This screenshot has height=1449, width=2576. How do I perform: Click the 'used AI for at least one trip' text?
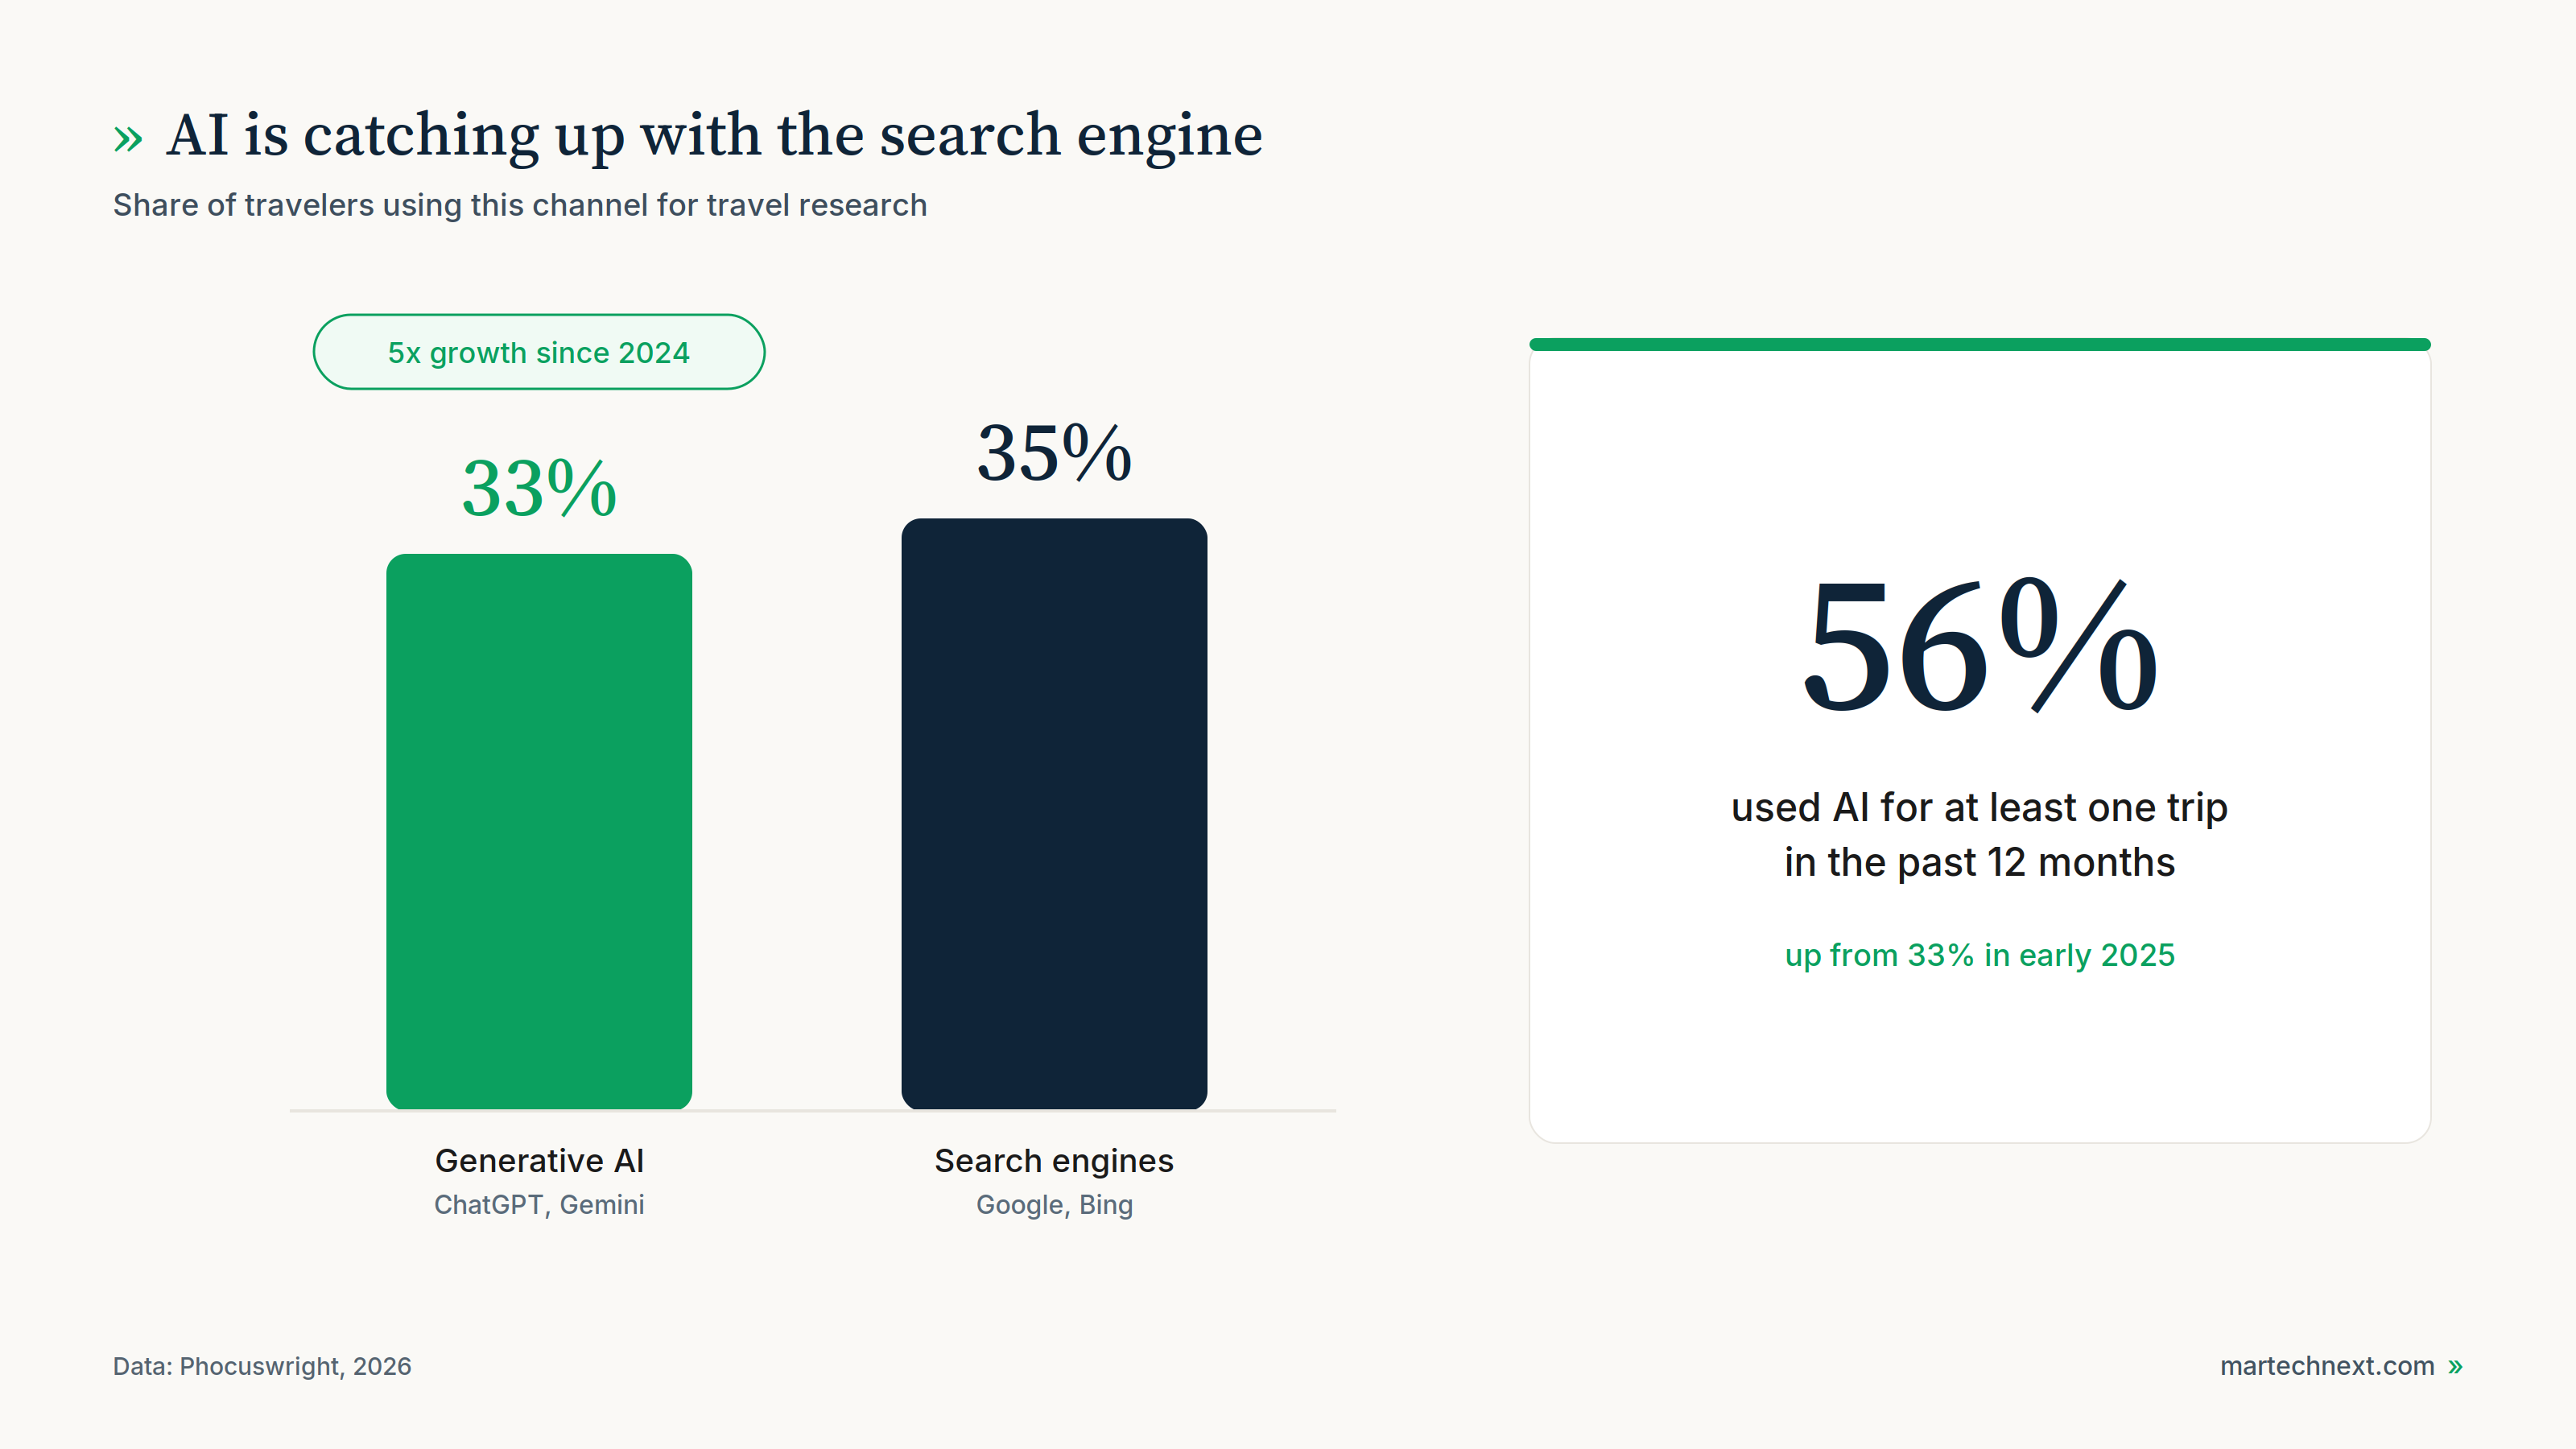click(x=1979, y=808)
